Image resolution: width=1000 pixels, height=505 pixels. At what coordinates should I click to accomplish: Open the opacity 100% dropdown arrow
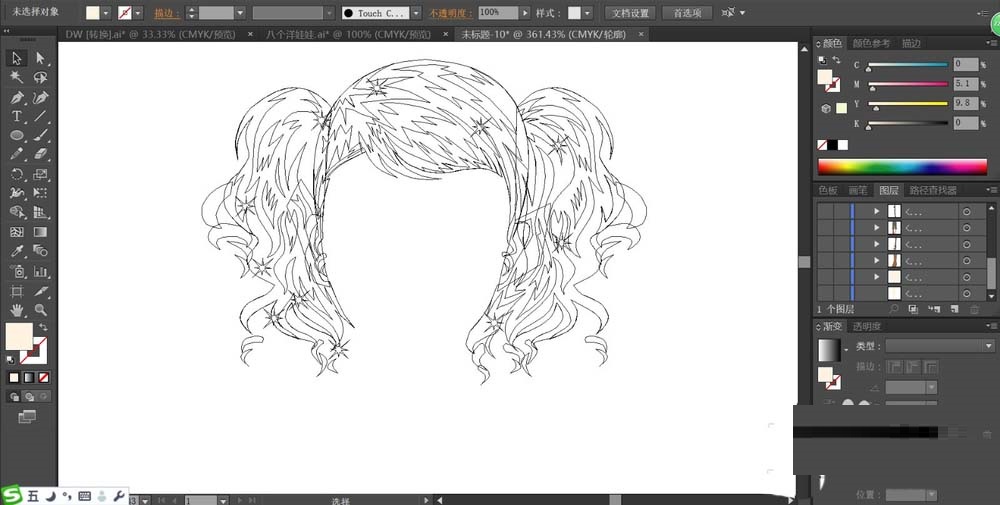point(524,13)
